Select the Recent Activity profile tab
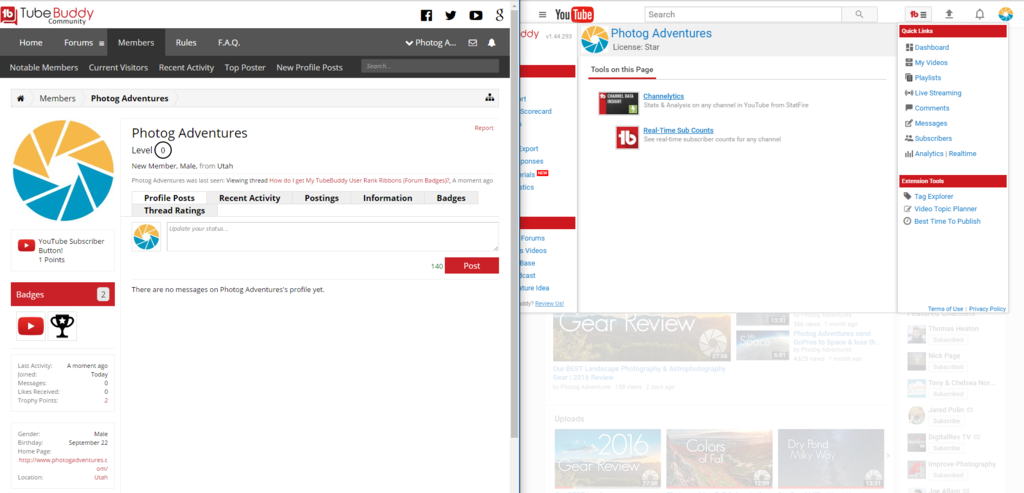Viewport: 1024px width, 493px height. 249,198
